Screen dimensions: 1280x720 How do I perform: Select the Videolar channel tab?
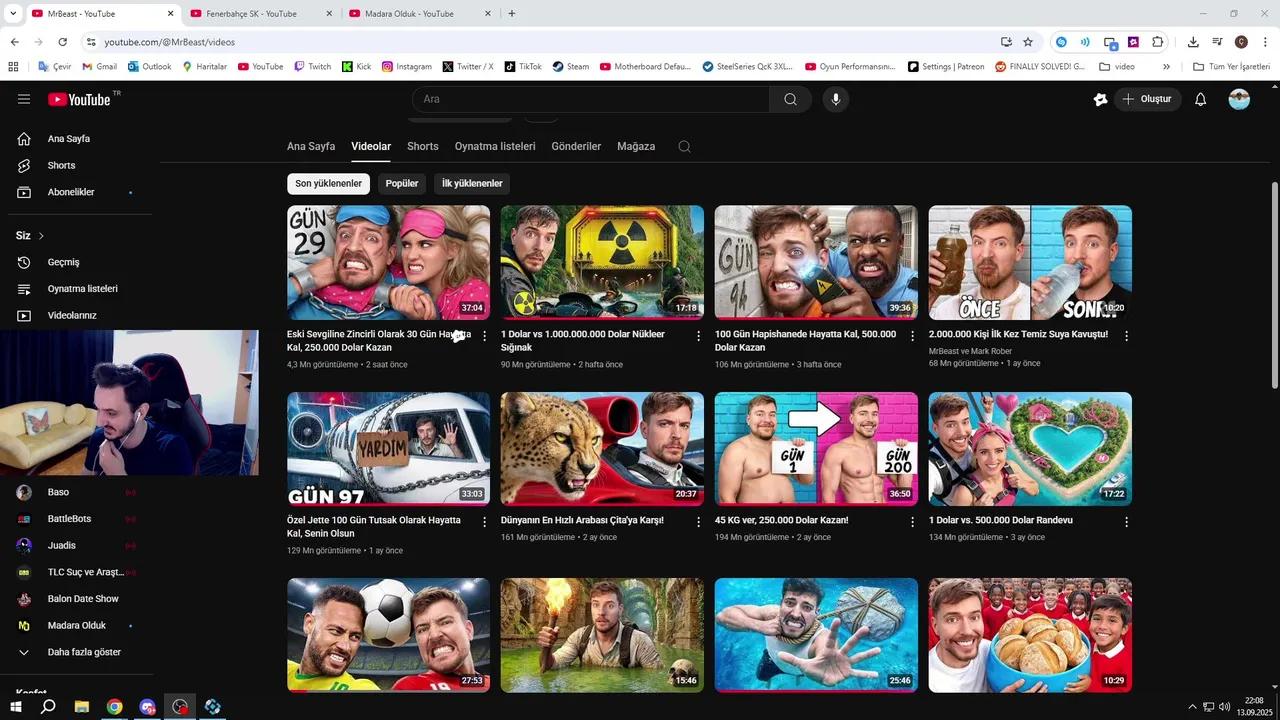click(x=371, y=146)
